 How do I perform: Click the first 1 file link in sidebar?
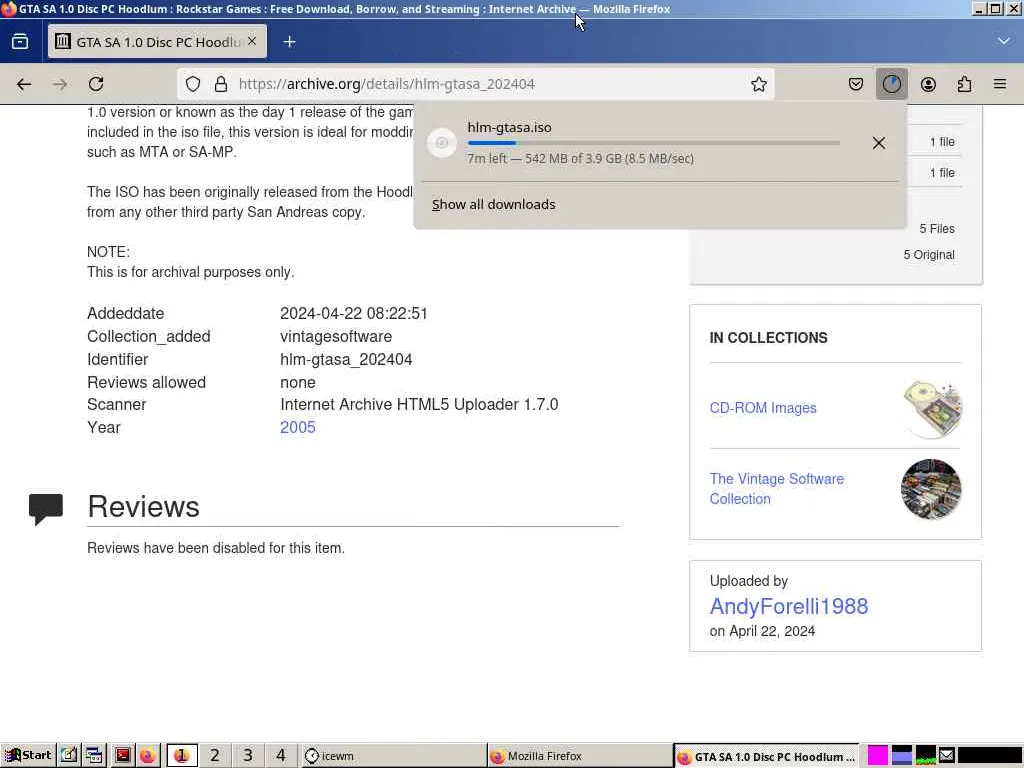click(942, 142)
